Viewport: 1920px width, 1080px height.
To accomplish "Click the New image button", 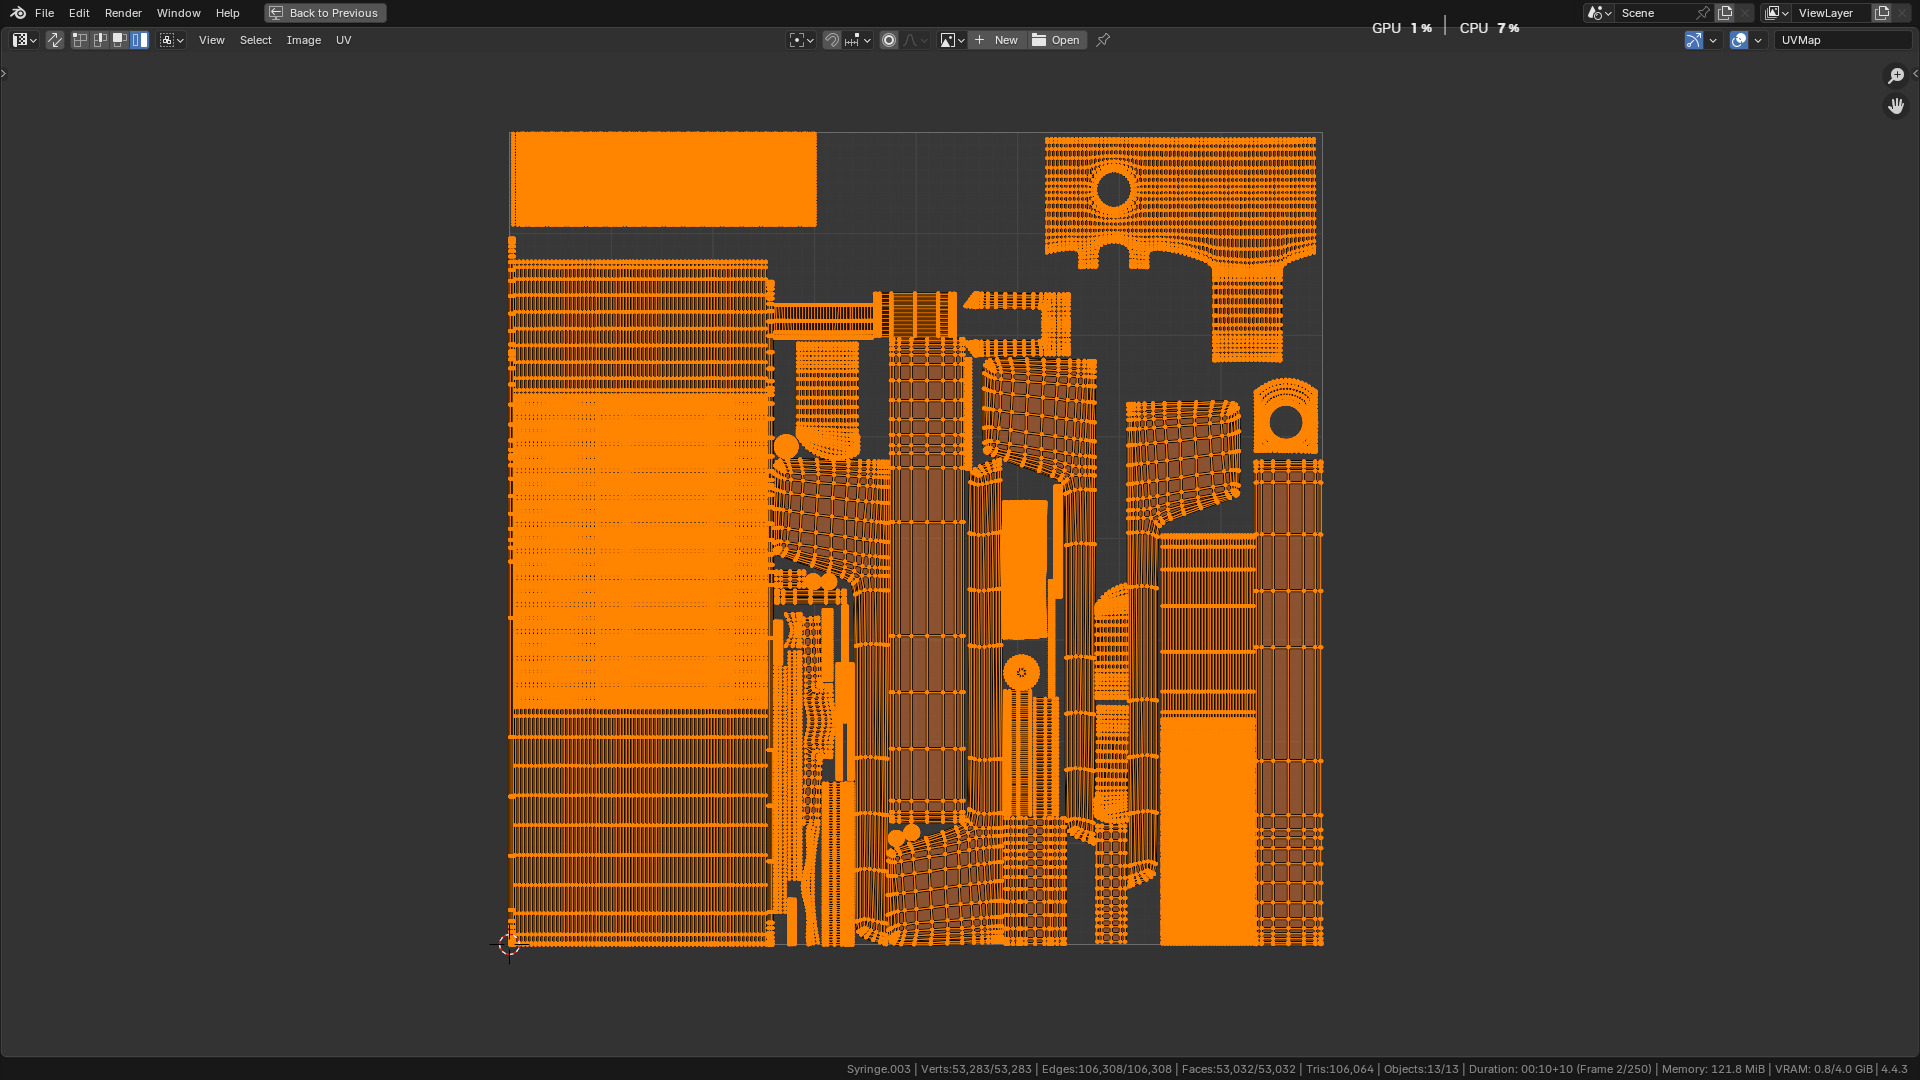I will point(996,40).
